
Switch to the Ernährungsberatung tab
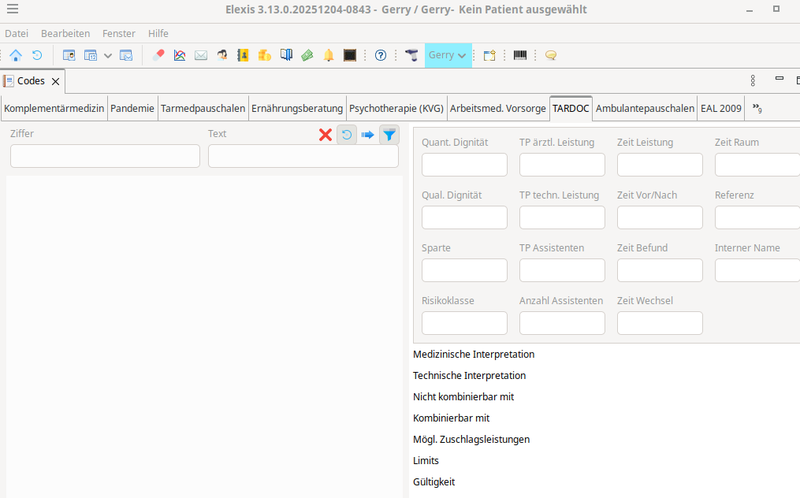(x=297, y=108)
